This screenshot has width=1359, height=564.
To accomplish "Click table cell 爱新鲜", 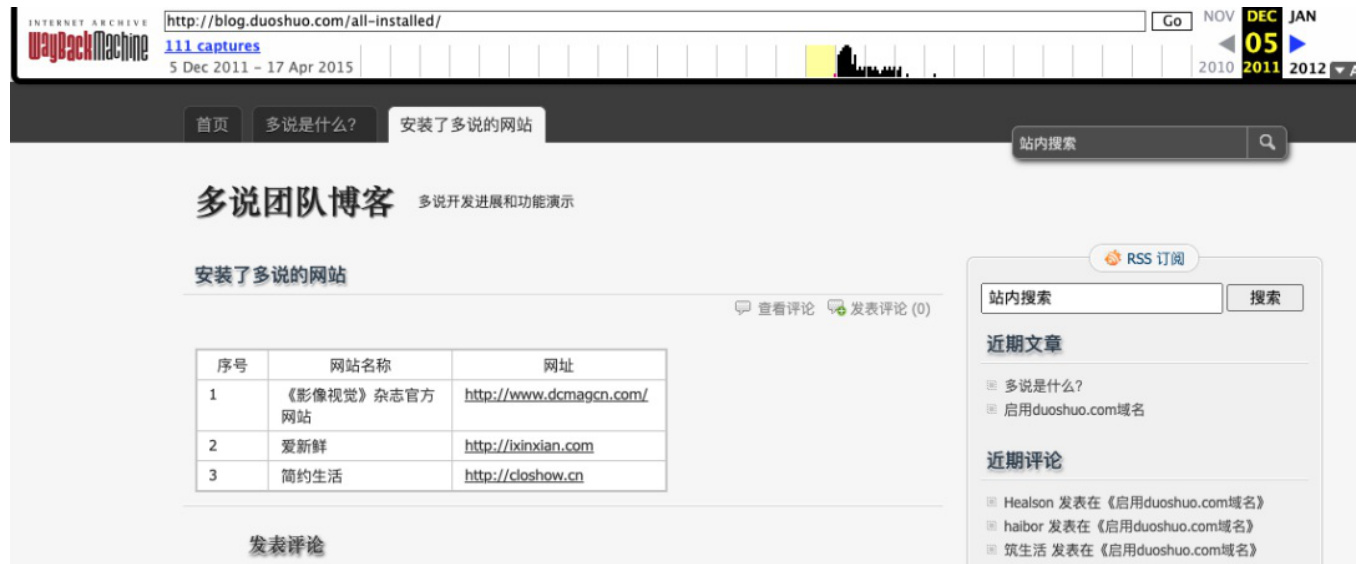I will tap(360, 446).
